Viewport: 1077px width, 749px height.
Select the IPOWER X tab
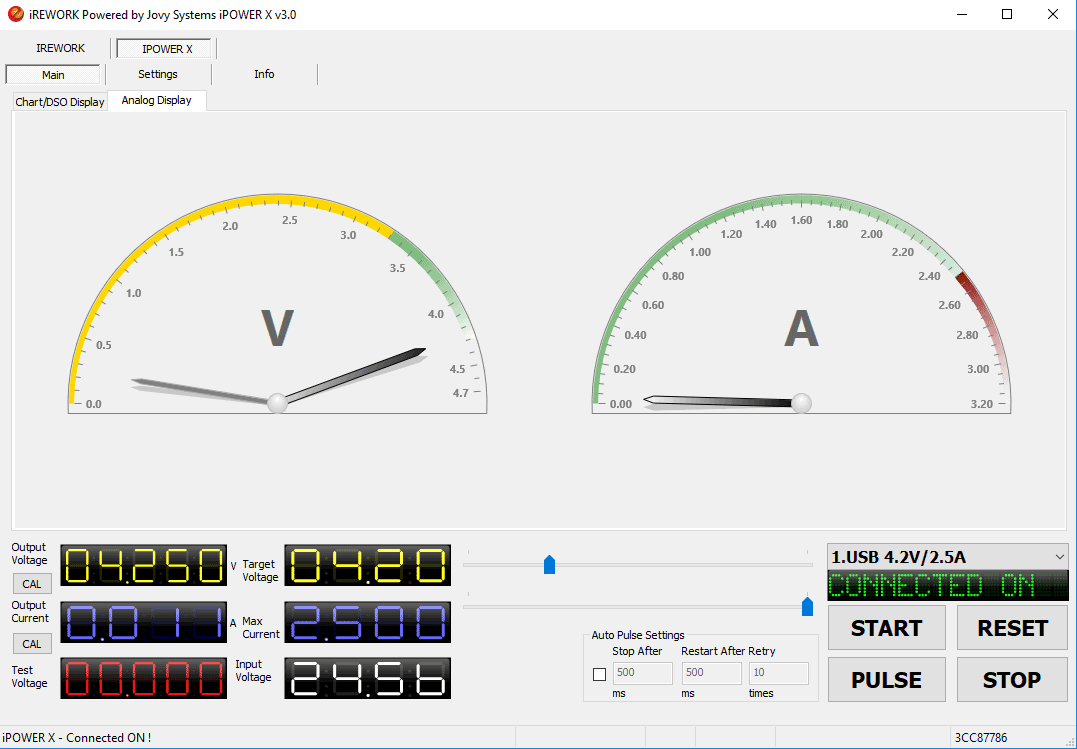pos(166,49)
